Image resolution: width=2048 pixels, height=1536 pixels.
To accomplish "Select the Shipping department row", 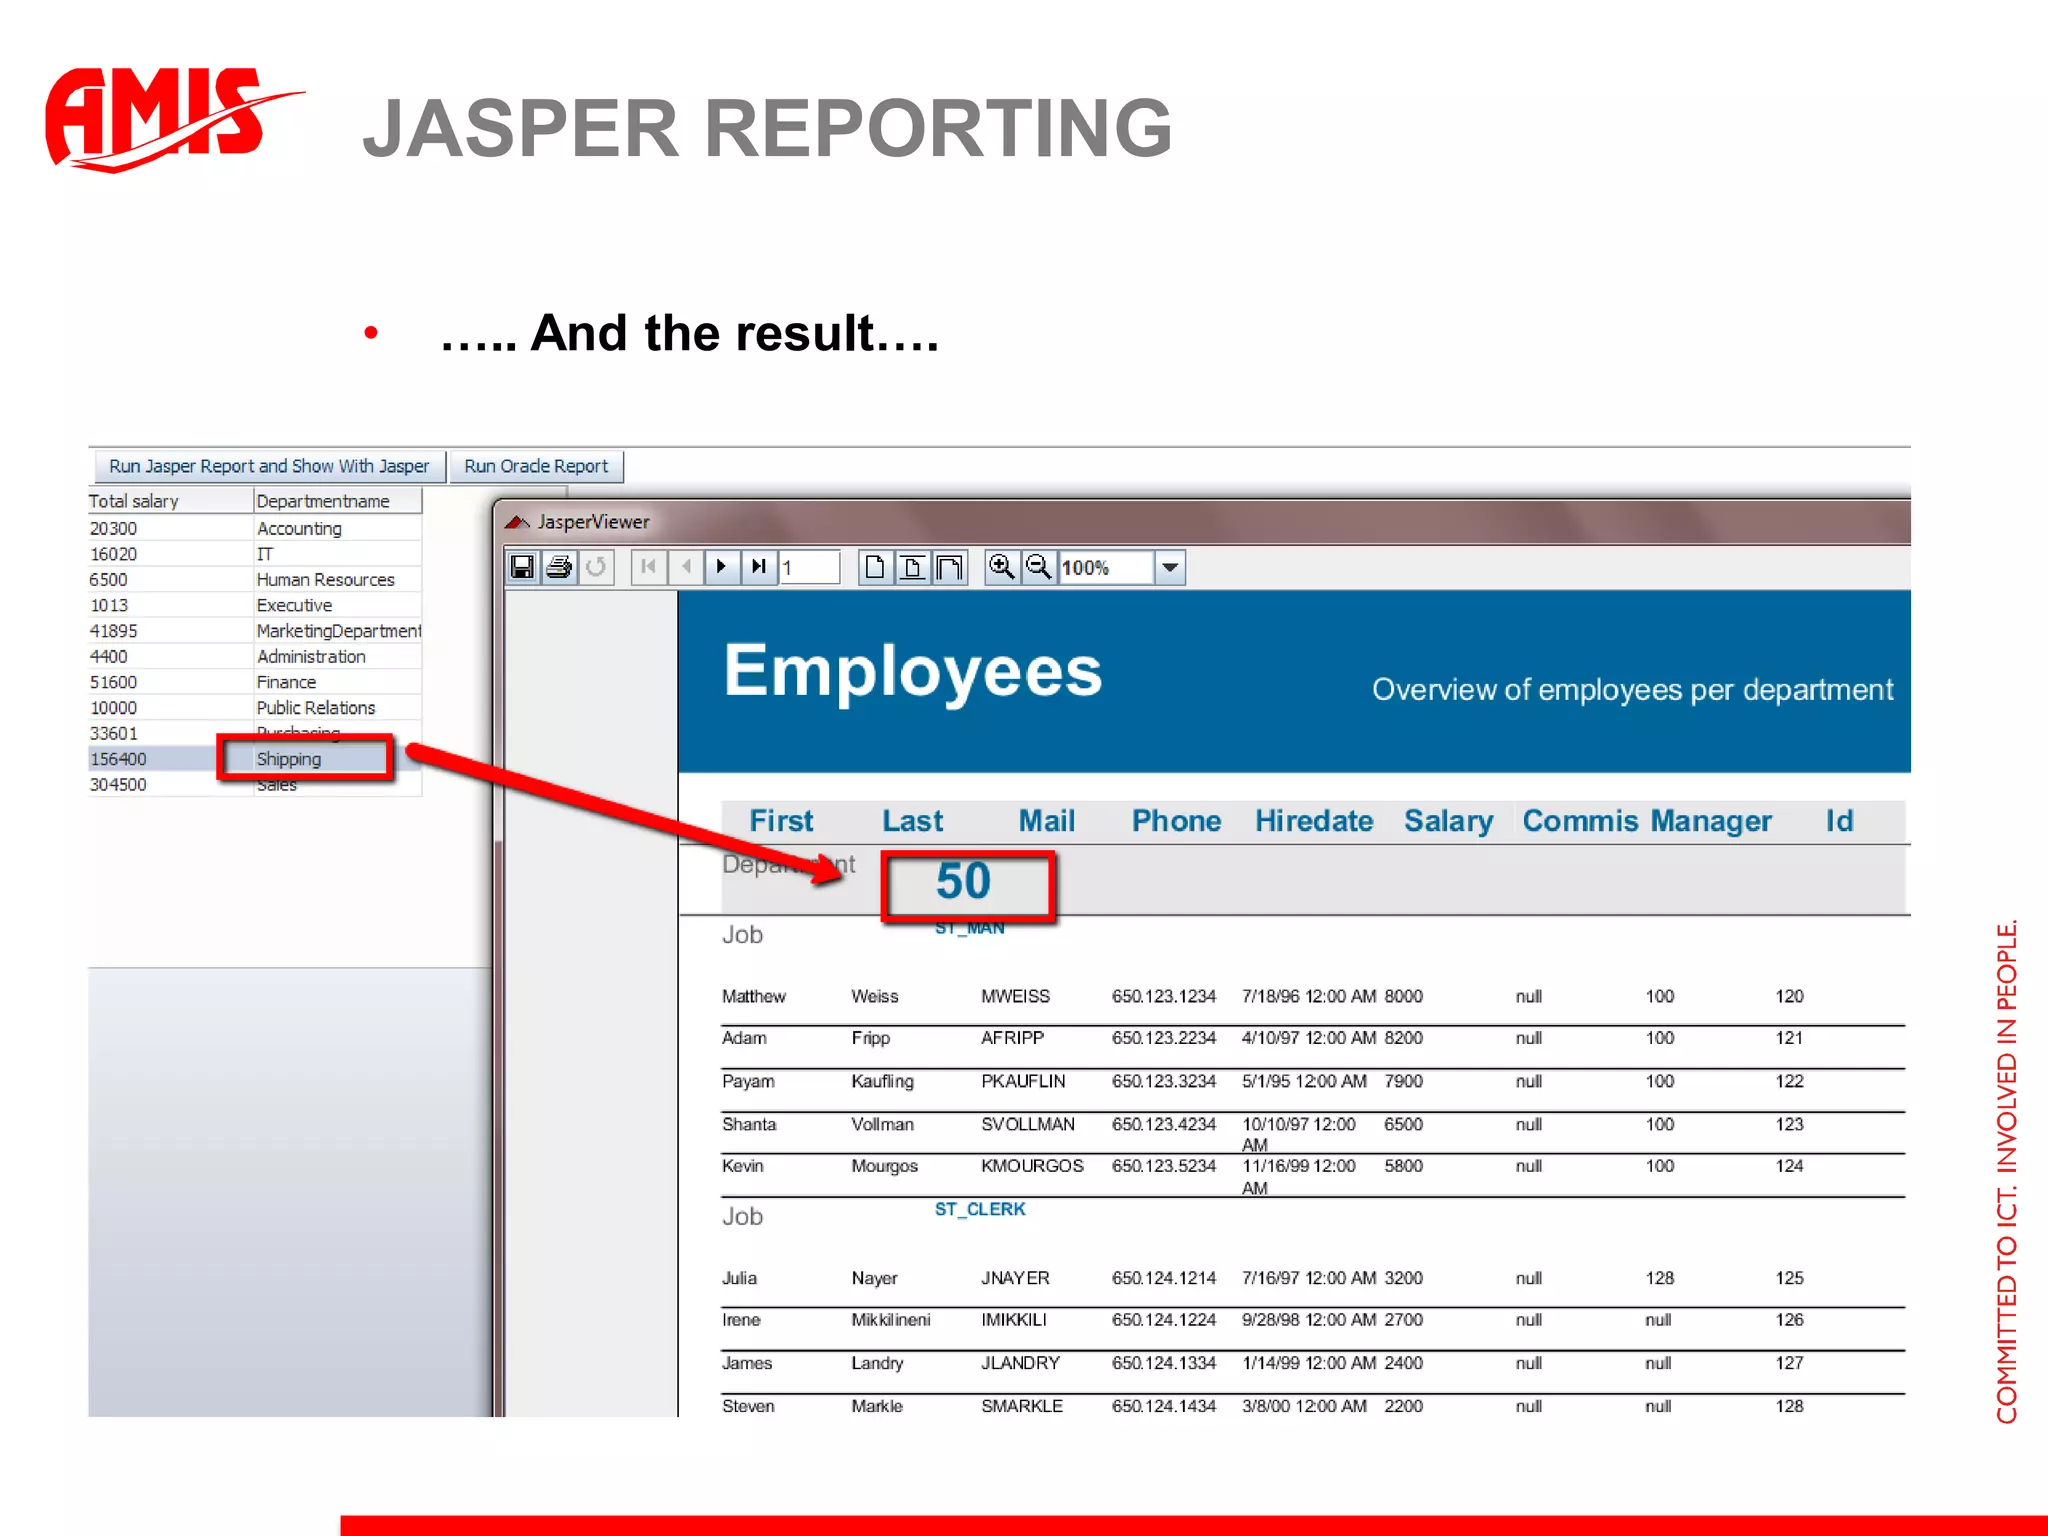I will pyautogui.click(x=255, y=759).
